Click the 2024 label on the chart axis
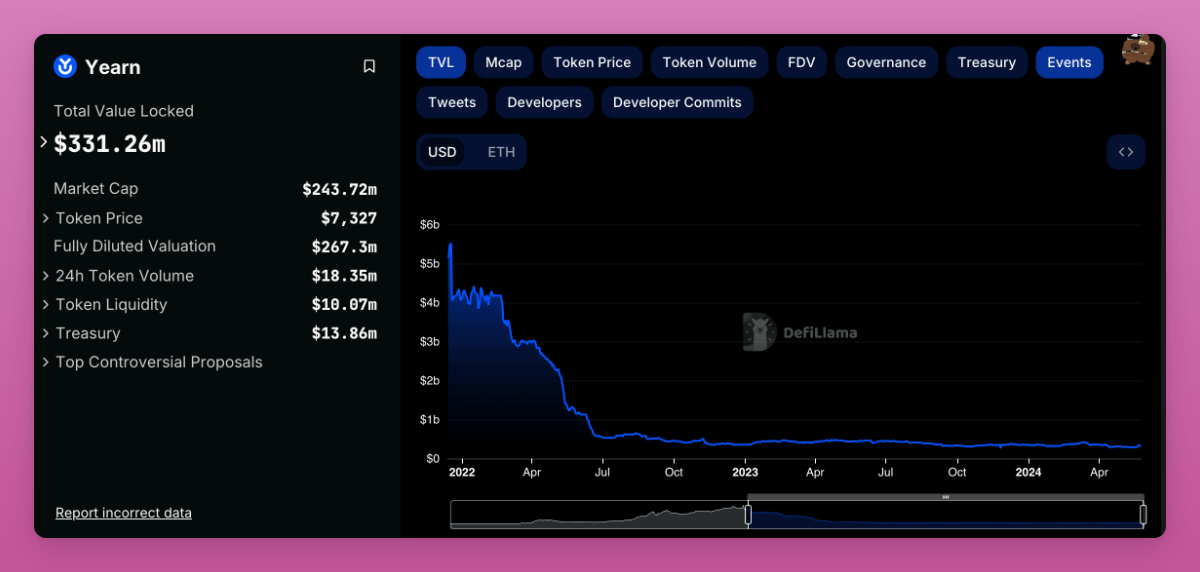The image size is (1200, 572). tap(1028, 472)
